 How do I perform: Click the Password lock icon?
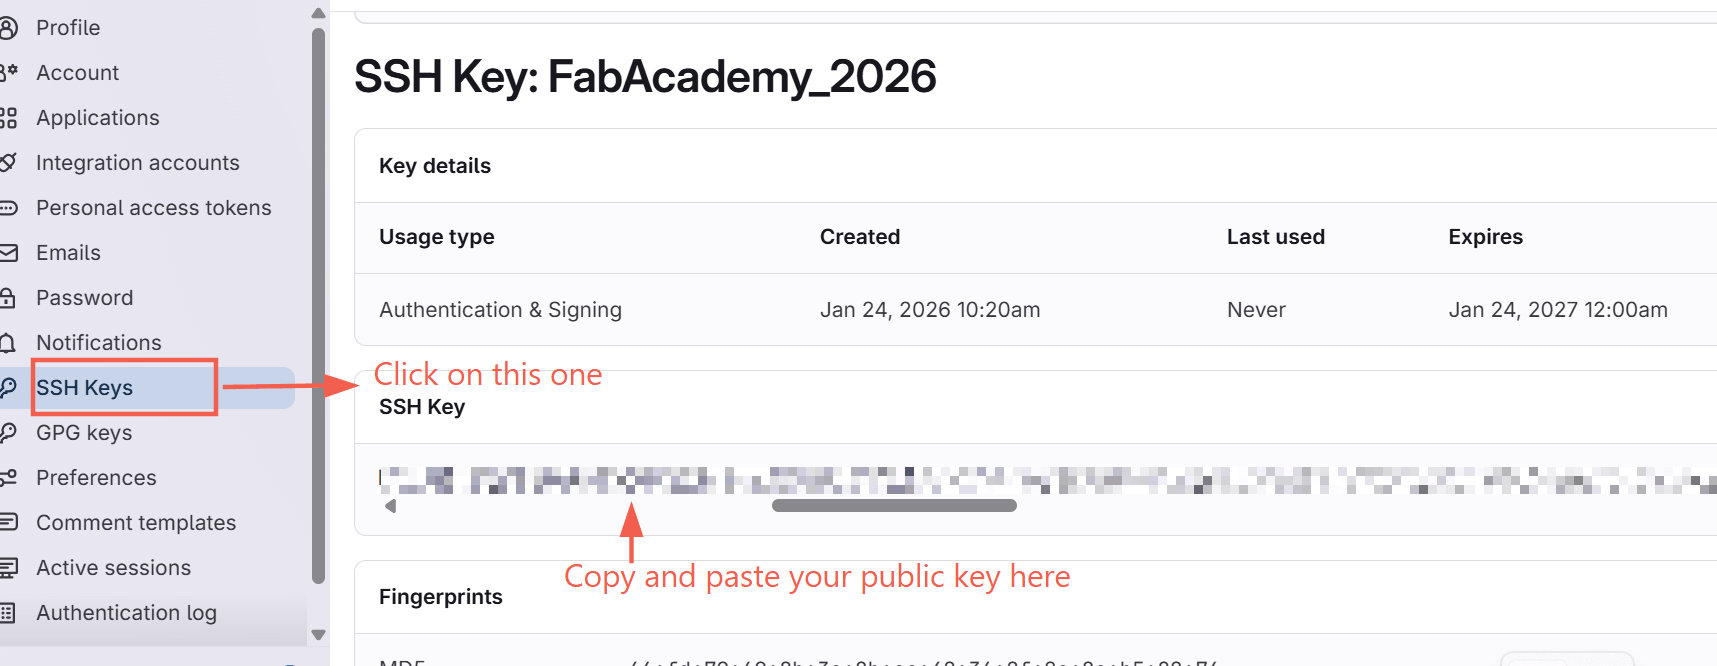[10, 297]
